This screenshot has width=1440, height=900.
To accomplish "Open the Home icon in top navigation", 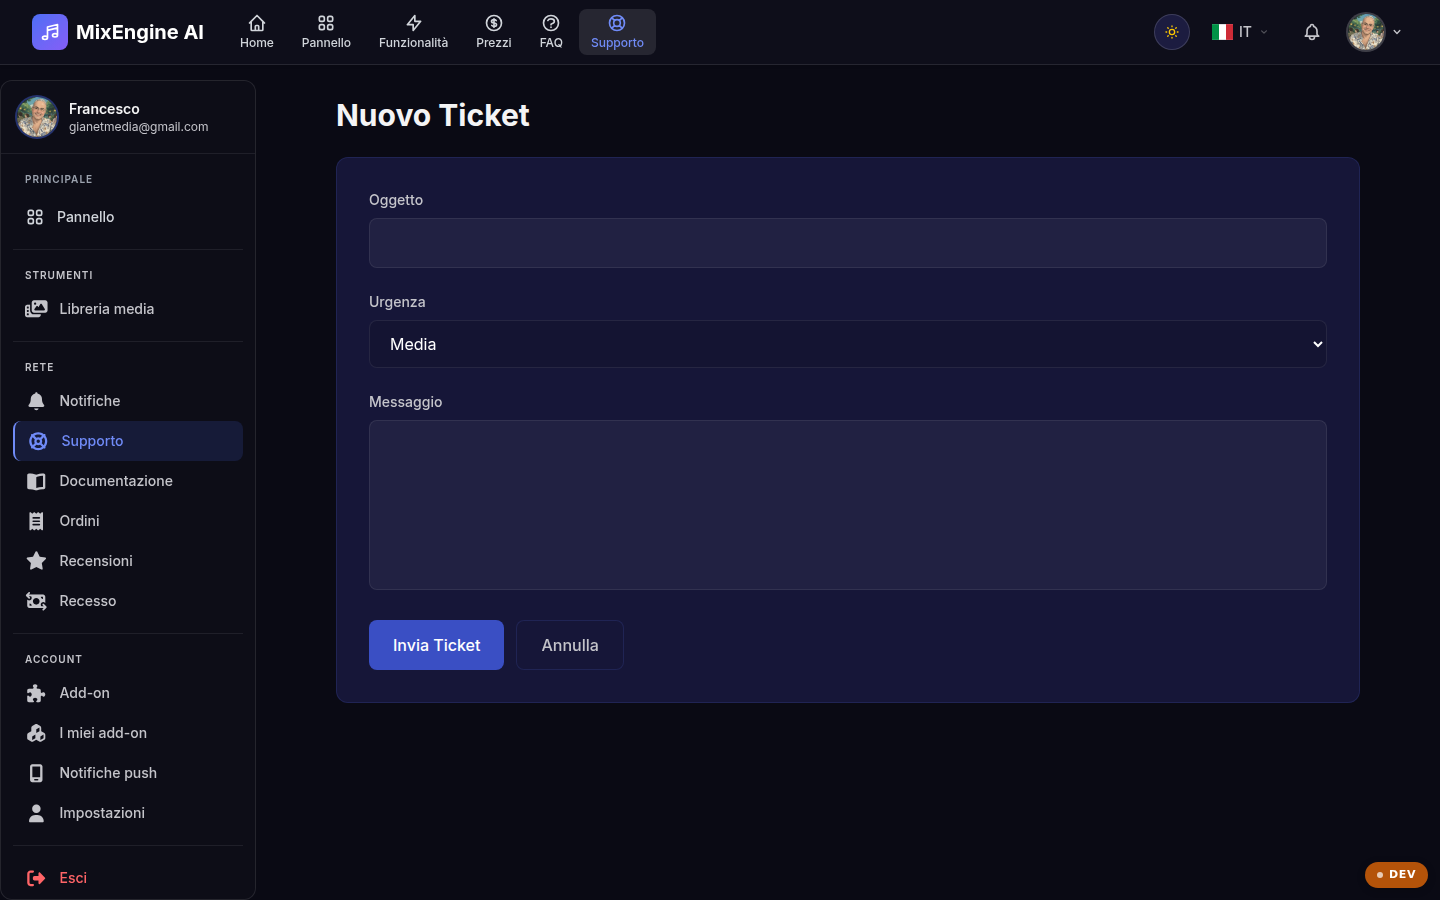I will click(257, 23).
